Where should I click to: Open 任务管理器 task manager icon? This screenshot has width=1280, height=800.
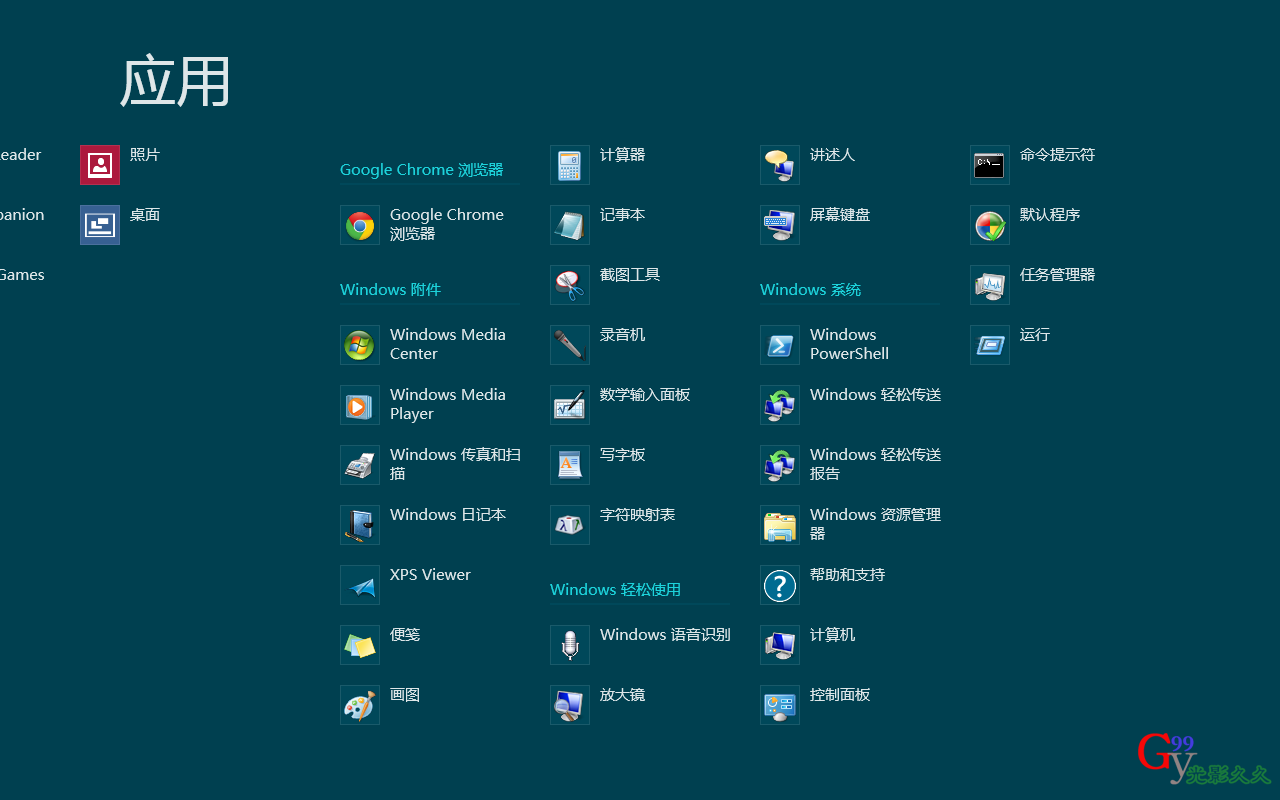990,285
